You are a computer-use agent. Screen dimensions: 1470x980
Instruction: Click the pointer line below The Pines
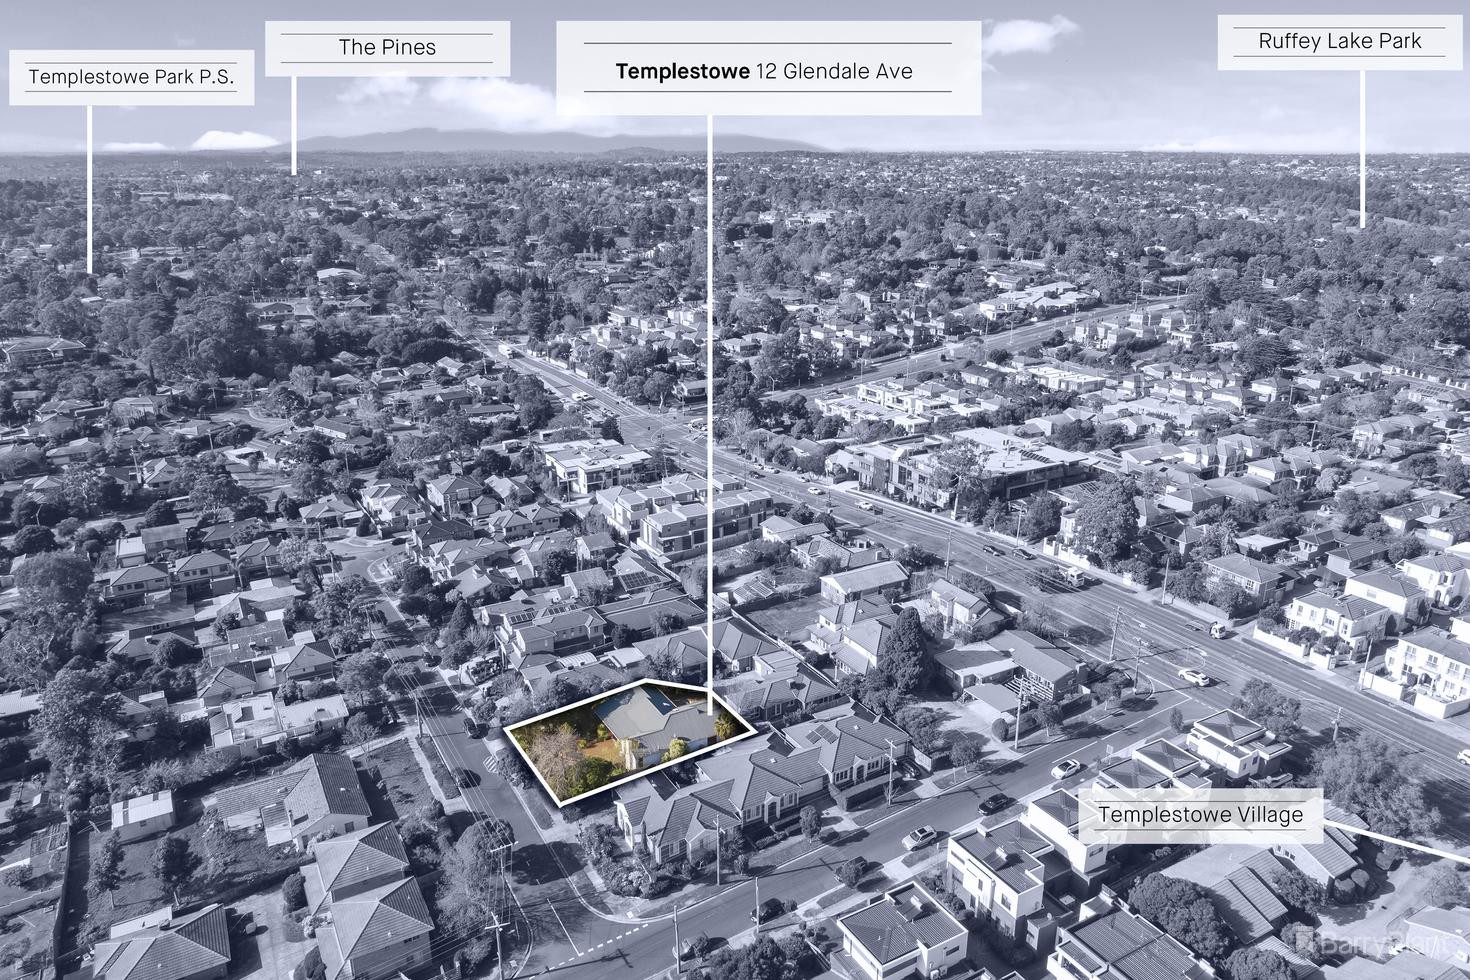tap(294, 125)
